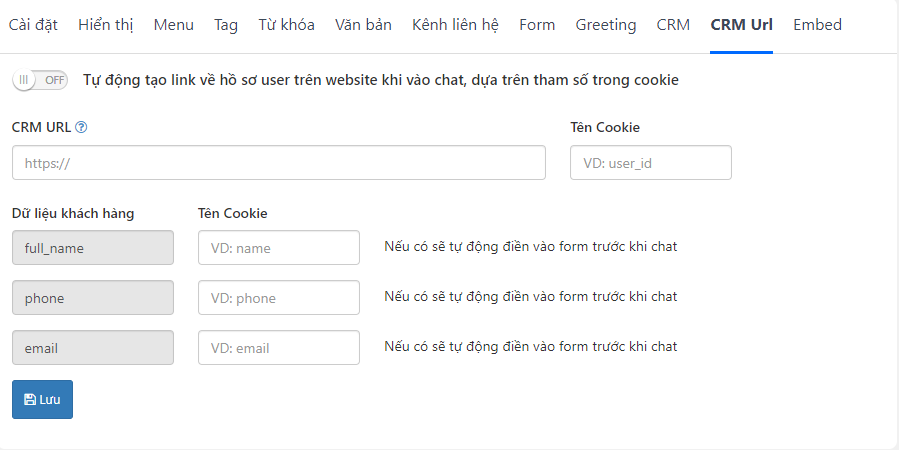Screen dimensions: 899x450
Task: Click the email cookie name input
Action: pyautogui.click(x=279, y=347)
